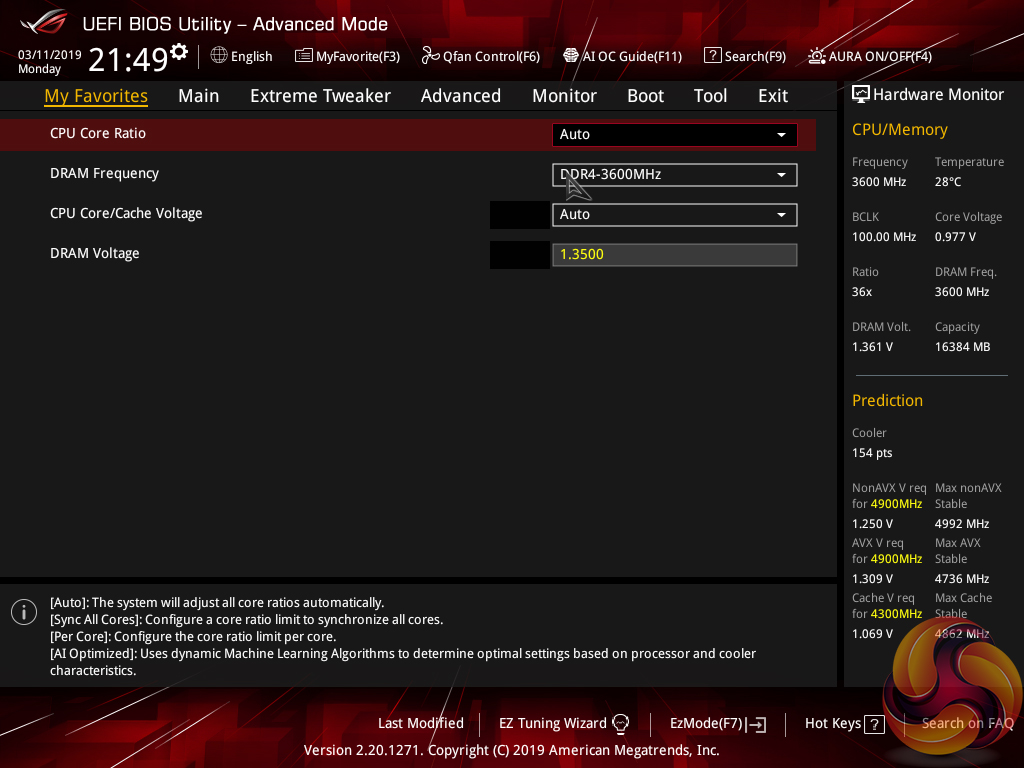1024x768 pixels.
Task: Click the DRAM Volt. 1.361 V value
Action: point(872,347)
